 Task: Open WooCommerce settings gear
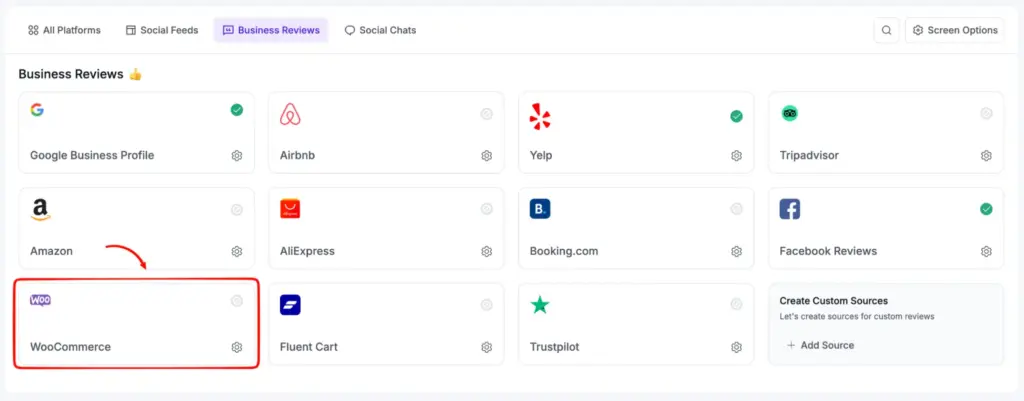coord(237,347)
